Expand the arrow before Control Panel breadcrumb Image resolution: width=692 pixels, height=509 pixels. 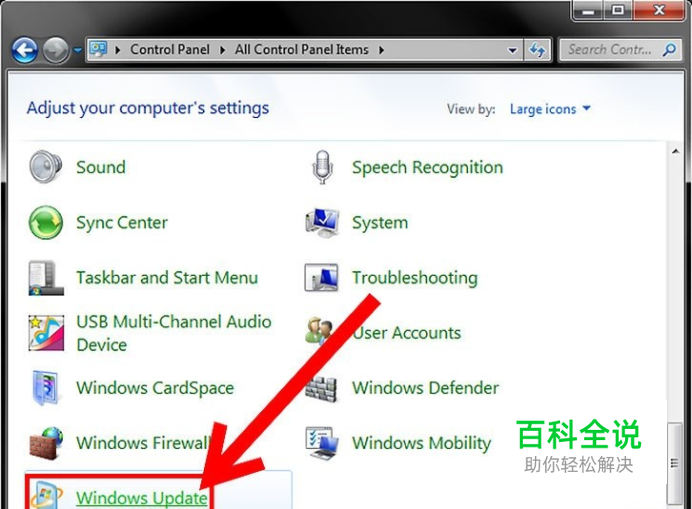click(117, 50)
